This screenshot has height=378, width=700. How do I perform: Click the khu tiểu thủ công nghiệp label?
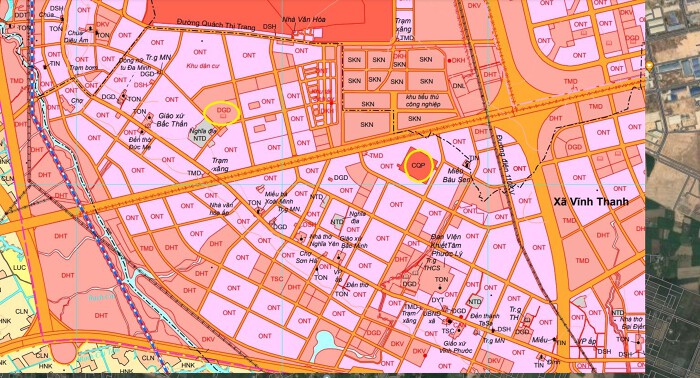[422, 100]
